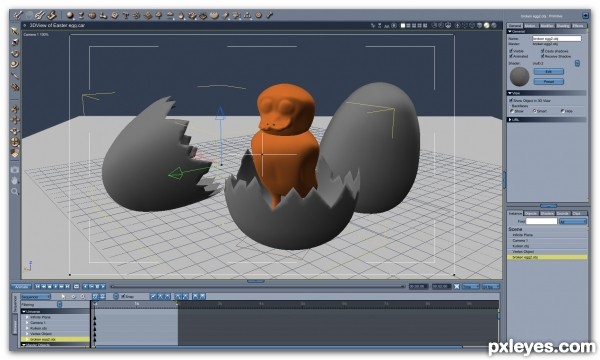Choose the highlighted sphere display mode icon in view header
600x360 pixels.
coord(486,26)
